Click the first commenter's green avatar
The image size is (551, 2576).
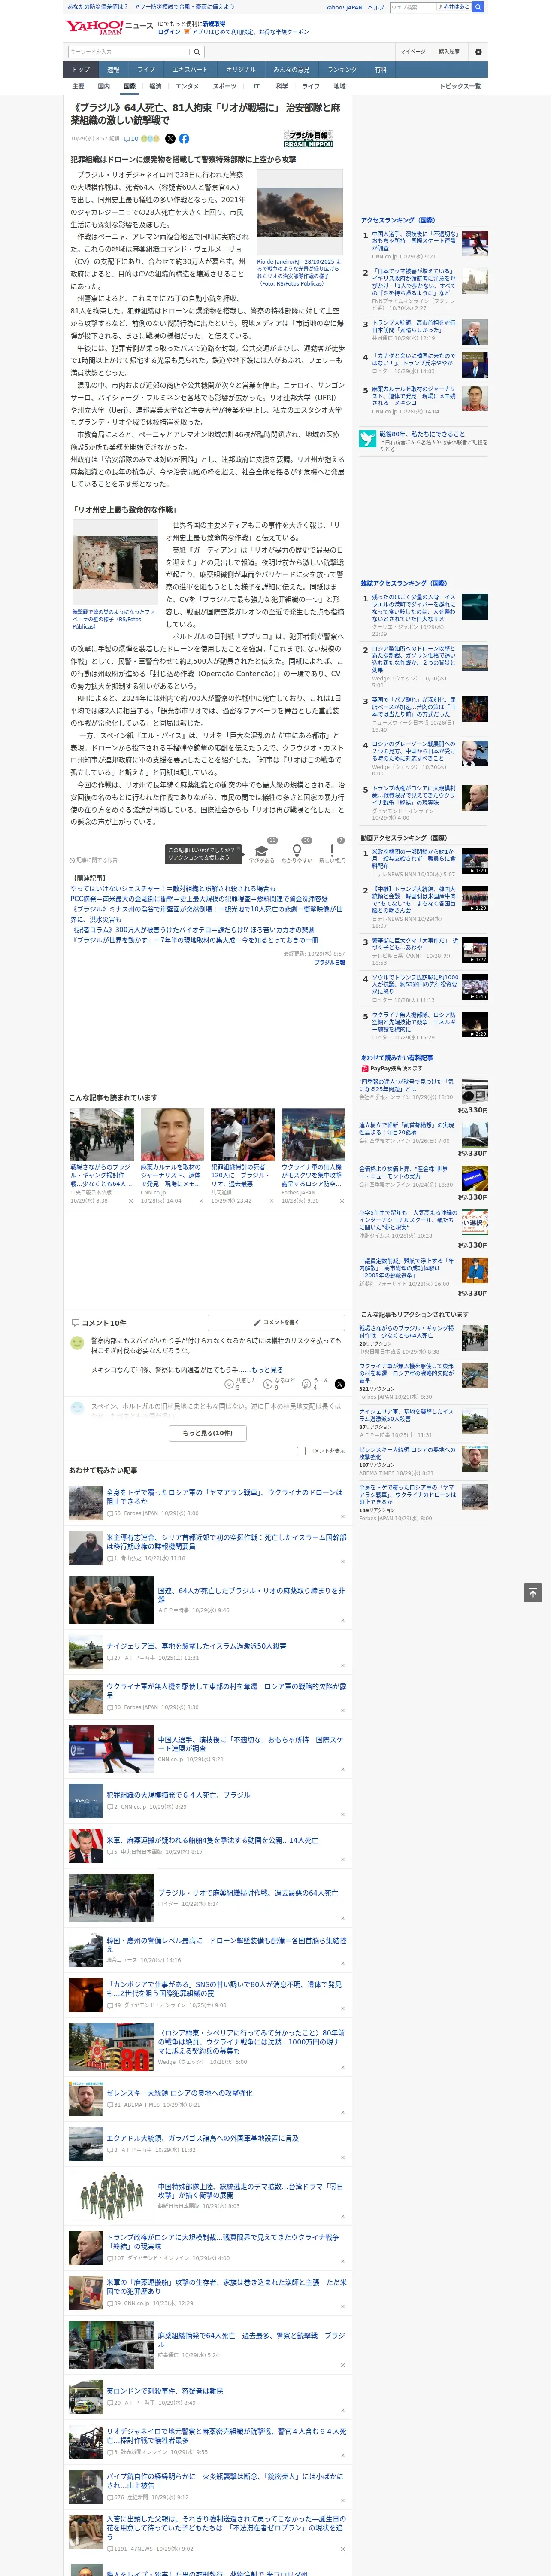[77, 1343]
